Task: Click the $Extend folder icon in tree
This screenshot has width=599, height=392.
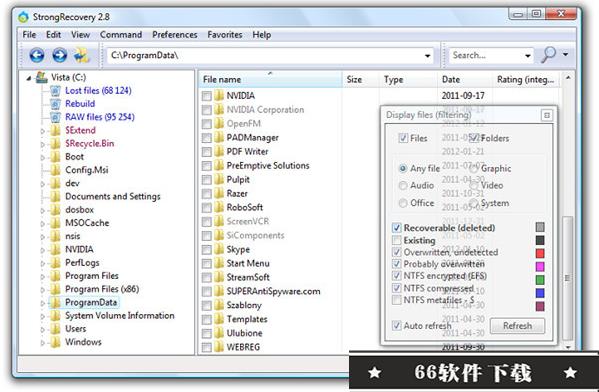Action: pyautogui.click(x=56, y=130)
